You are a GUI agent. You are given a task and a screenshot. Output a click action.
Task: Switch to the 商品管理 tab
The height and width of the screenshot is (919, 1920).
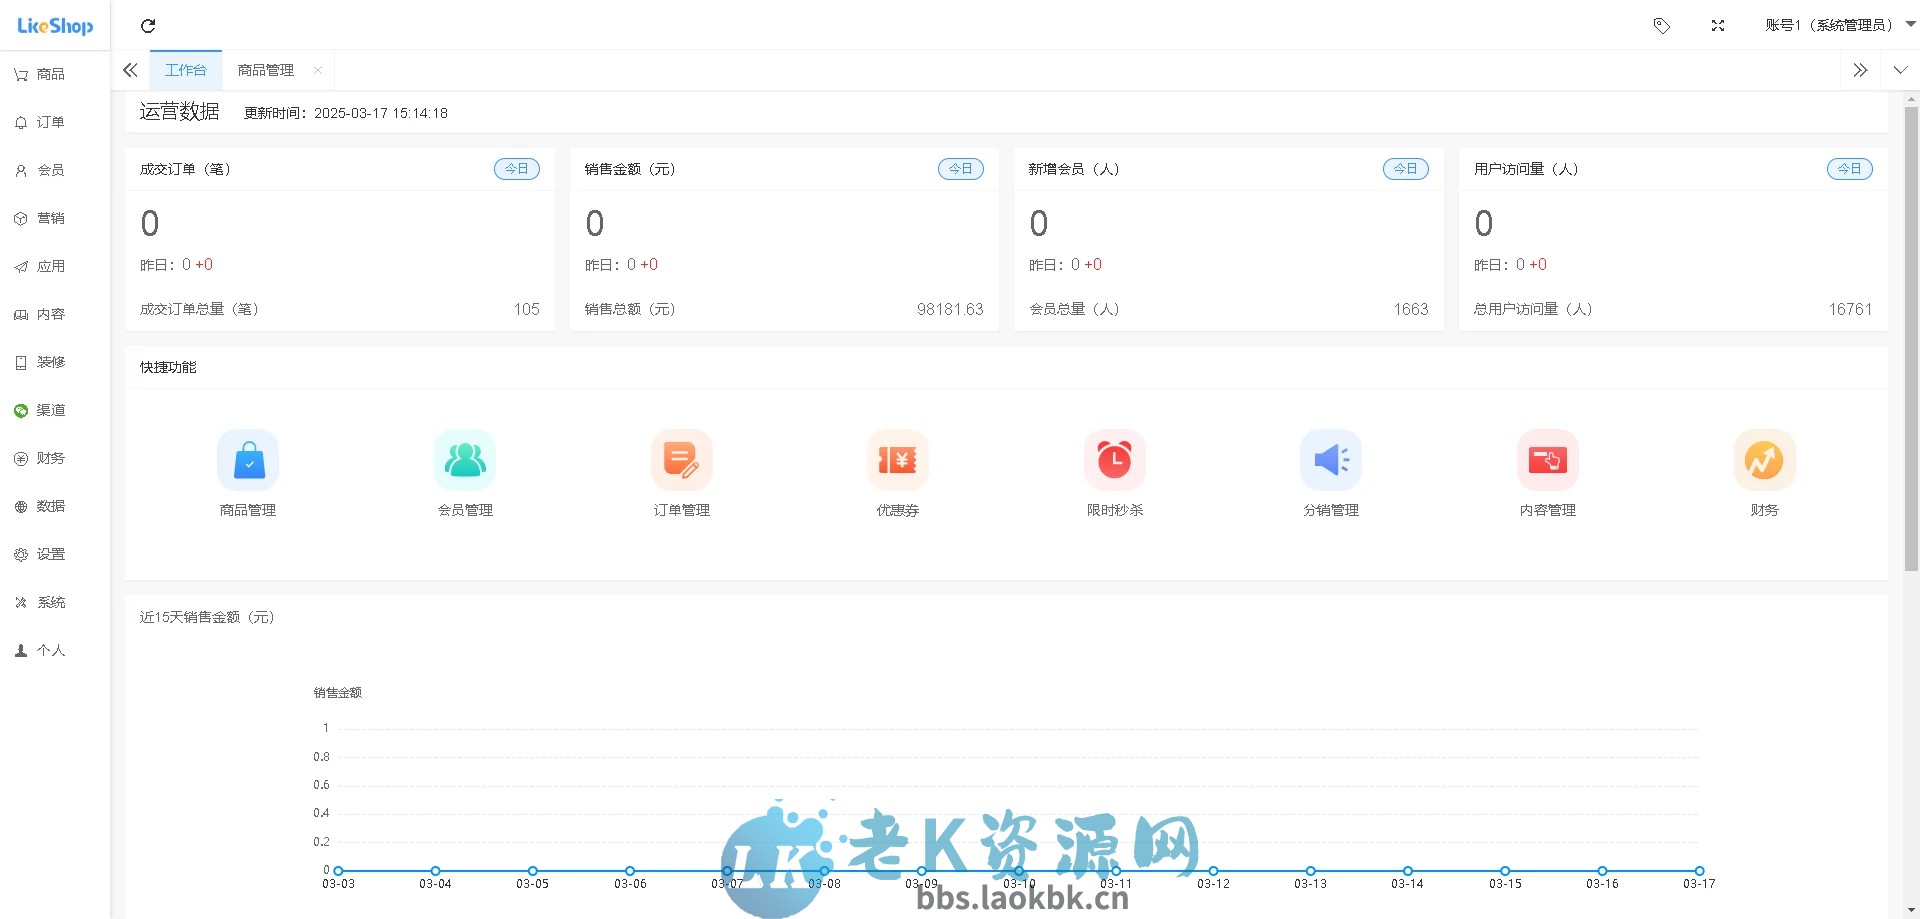265,70
